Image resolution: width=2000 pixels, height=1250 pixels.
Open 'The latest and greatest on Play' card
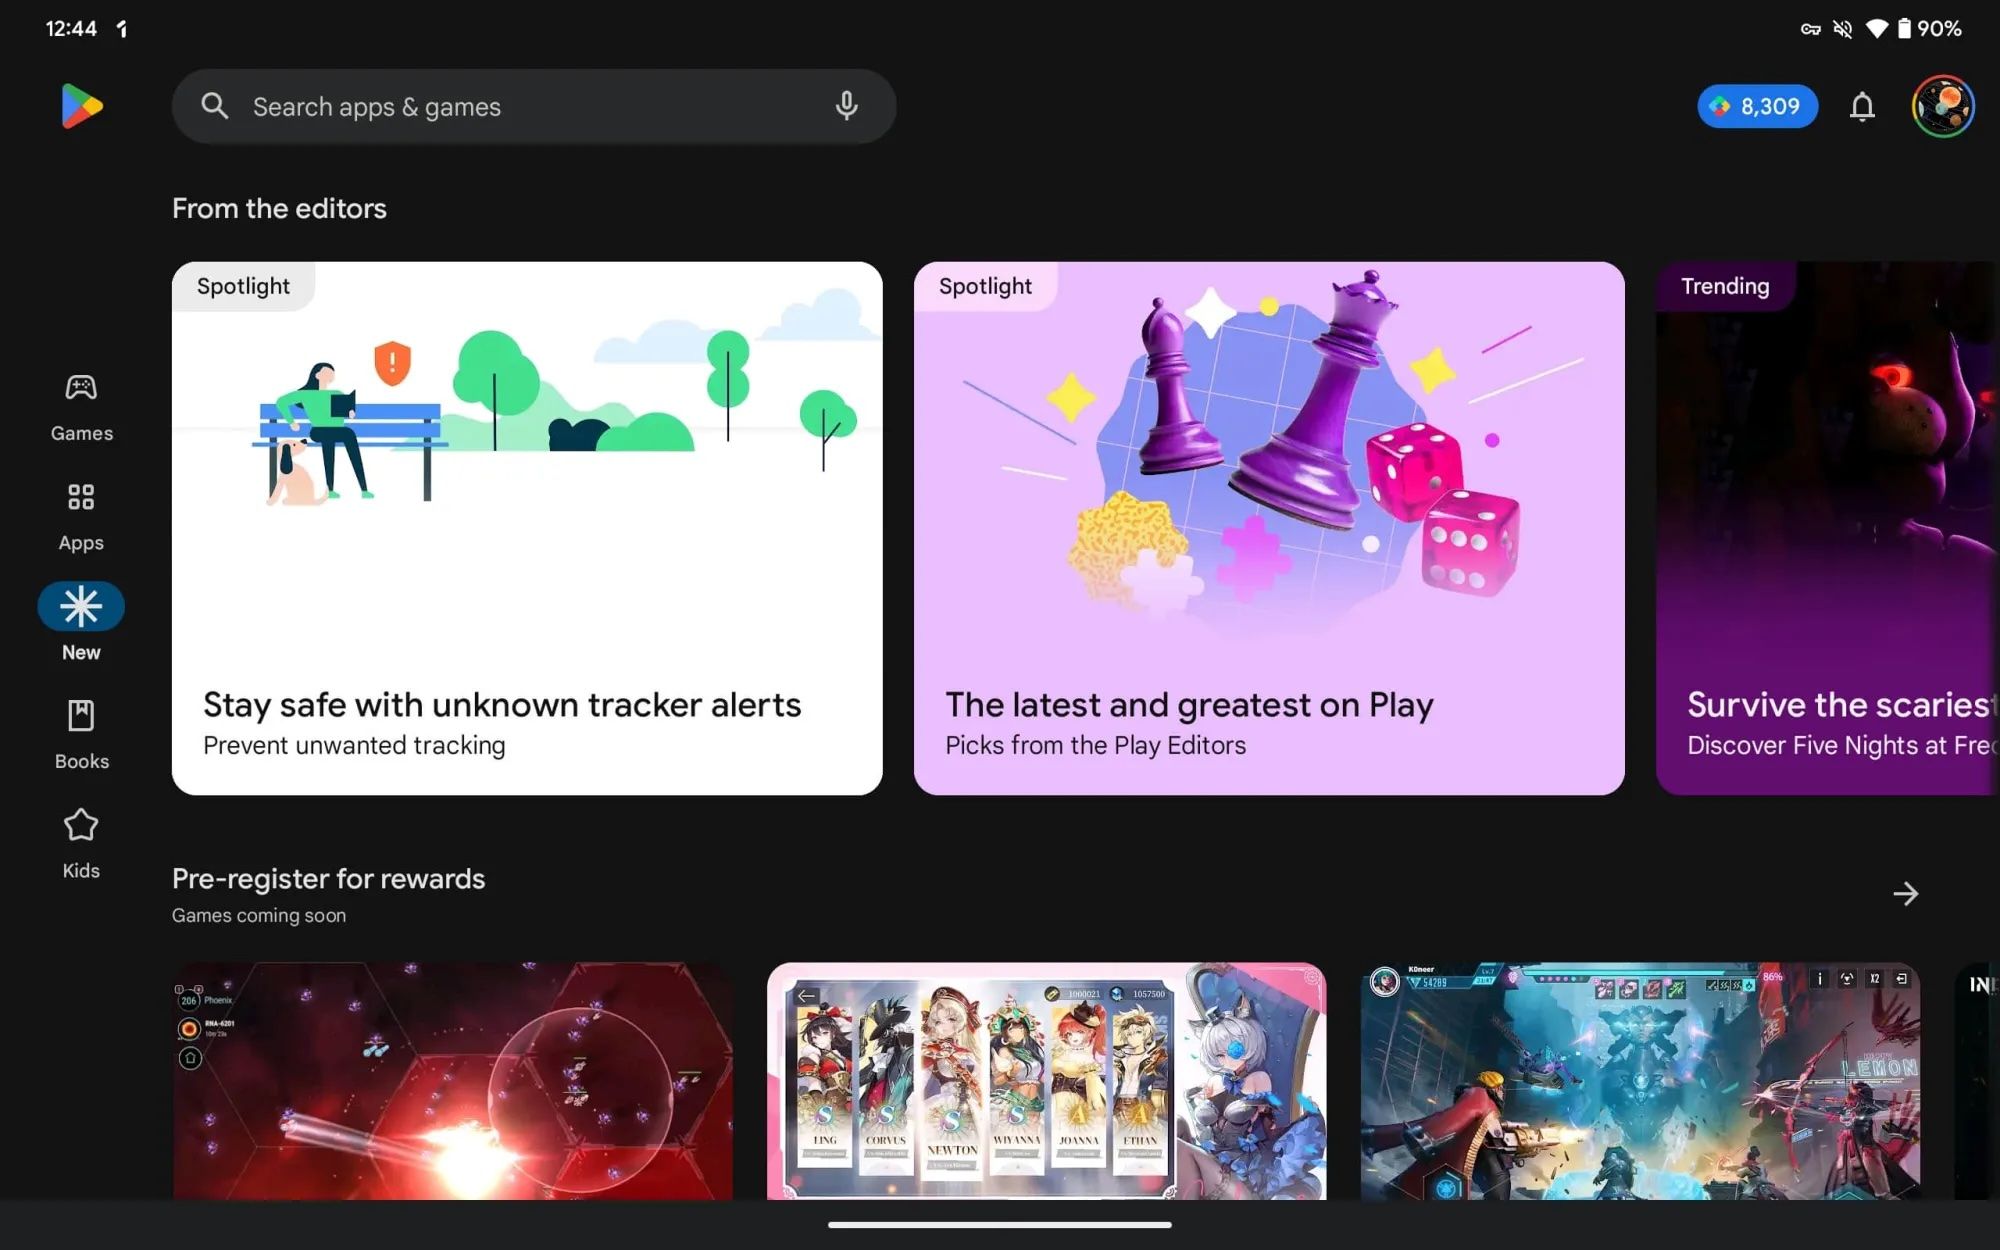[x=1269, y=527]
